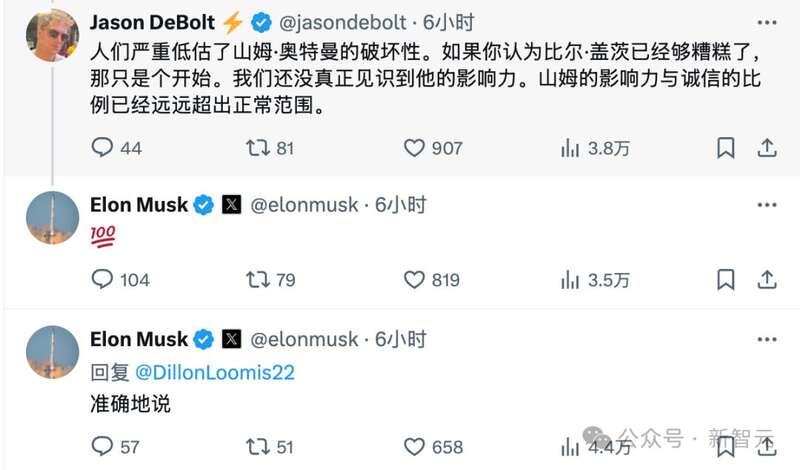
Task: Open the @jasondebolt profile handle
Action: 343,22
